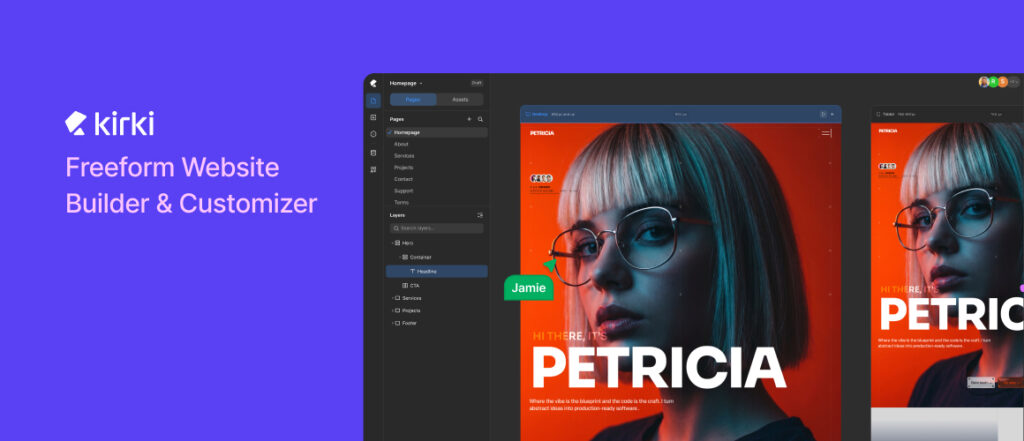Viewport: 1024px width, 441px height.
Task: Click the 'HI THERE, IT'S' text in Desktop preview
Action: coord(570,336)
